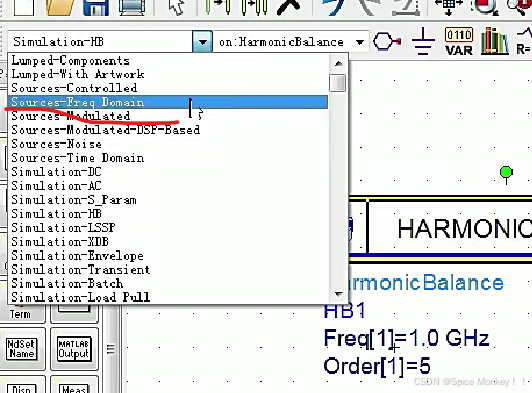The height and width of the screenshot is (393, 532).
Task: Select the MATLAB Output palette component
Action: 74,349
